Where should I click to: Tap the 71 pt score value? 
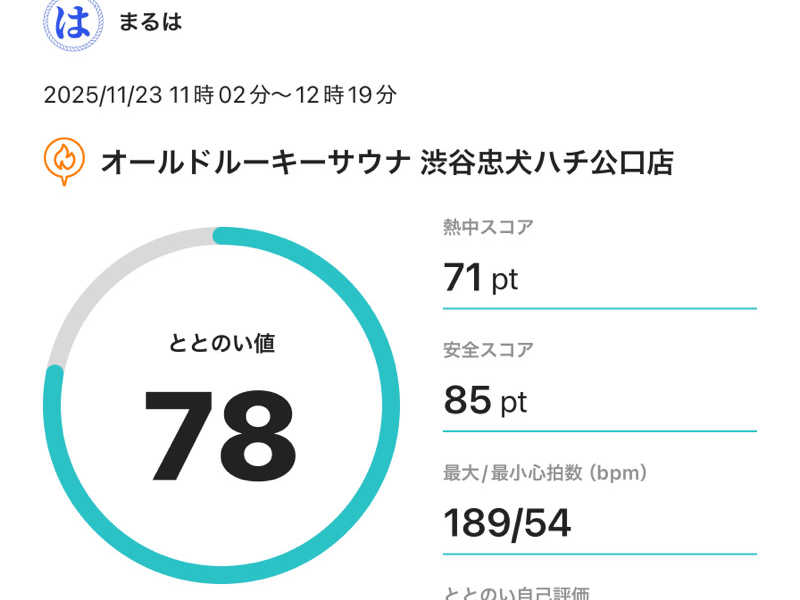click(x=480, y=277)
